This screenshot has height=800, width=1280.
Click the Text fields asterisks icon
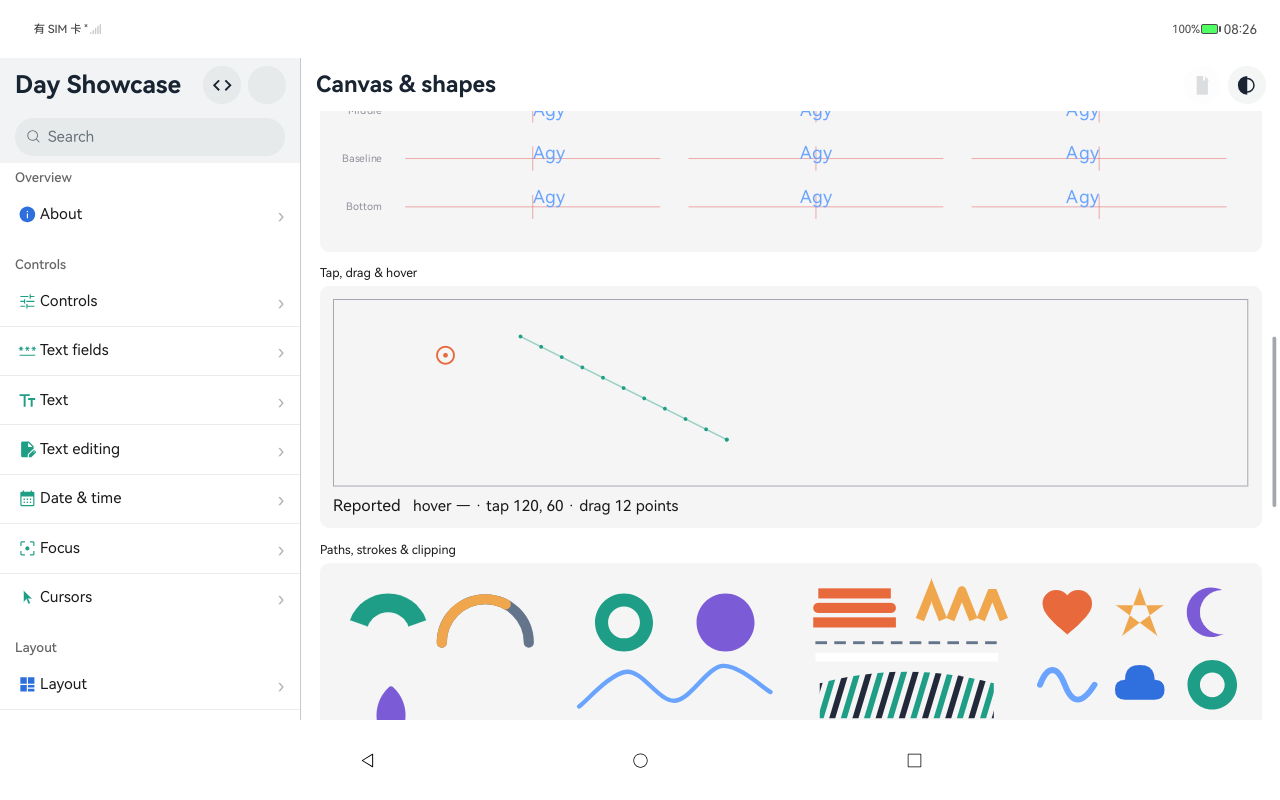(27, 350)
